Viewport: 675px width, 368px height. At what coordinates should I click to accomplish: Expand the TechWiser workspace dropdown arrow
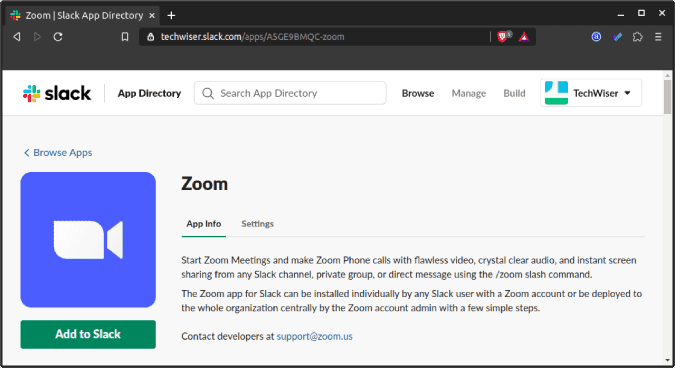(628, 93)
